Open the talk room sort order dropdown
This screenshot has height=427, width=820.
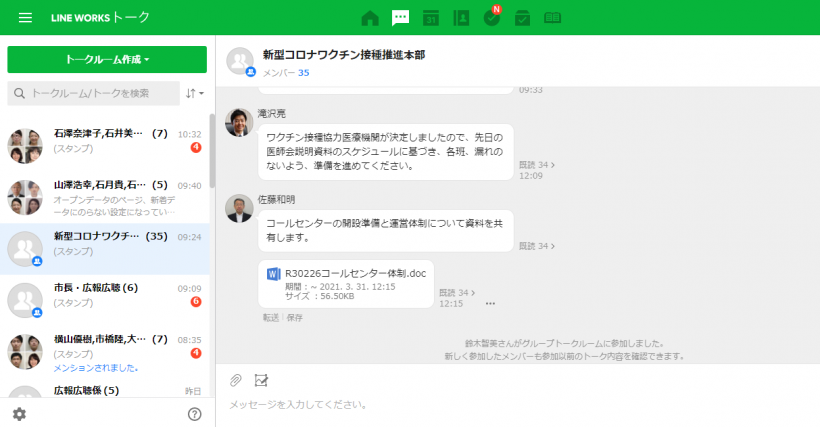[x=194, y=93]
